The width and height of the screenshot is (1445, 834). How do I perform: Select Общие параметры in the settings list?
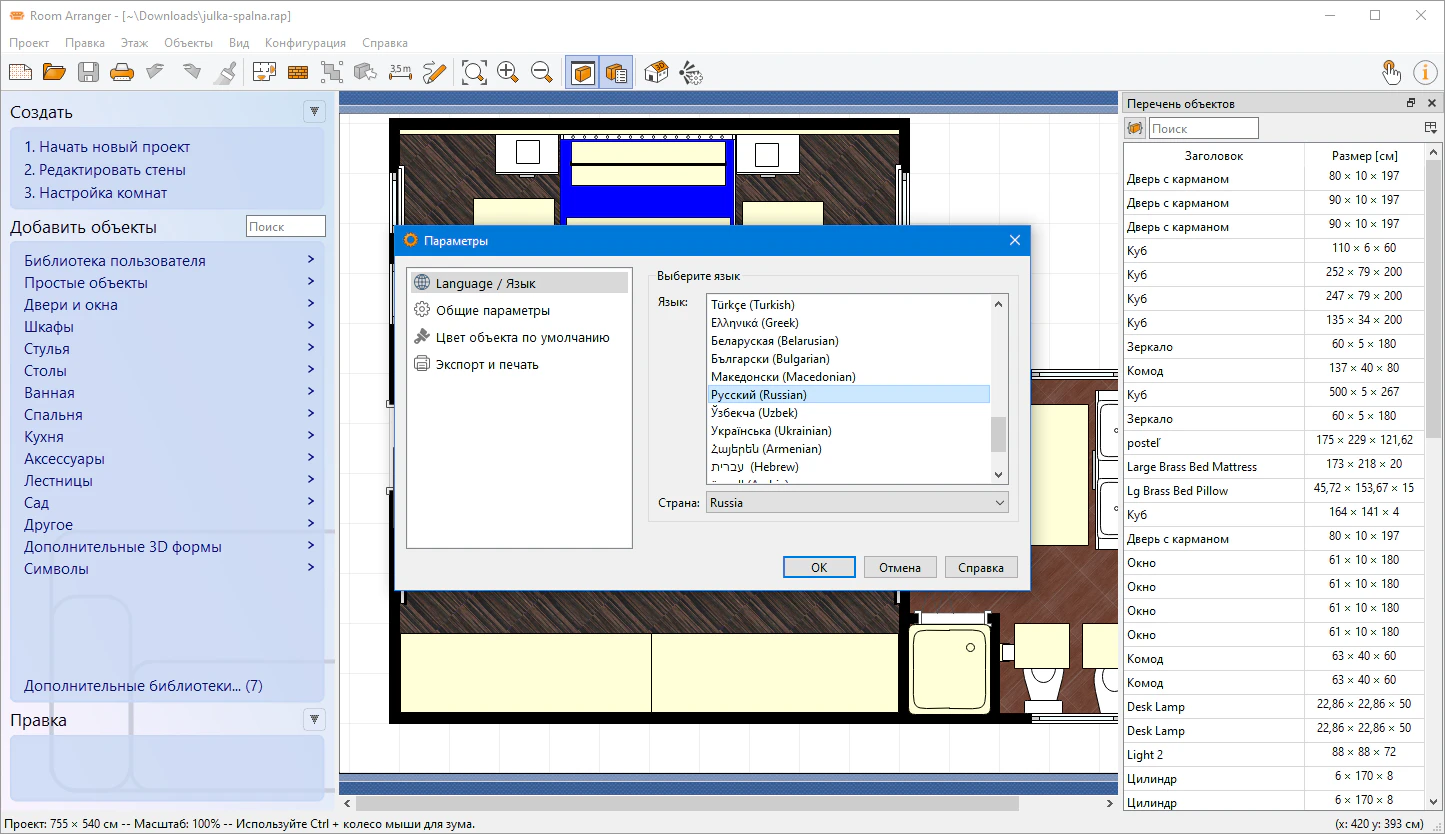492,311
